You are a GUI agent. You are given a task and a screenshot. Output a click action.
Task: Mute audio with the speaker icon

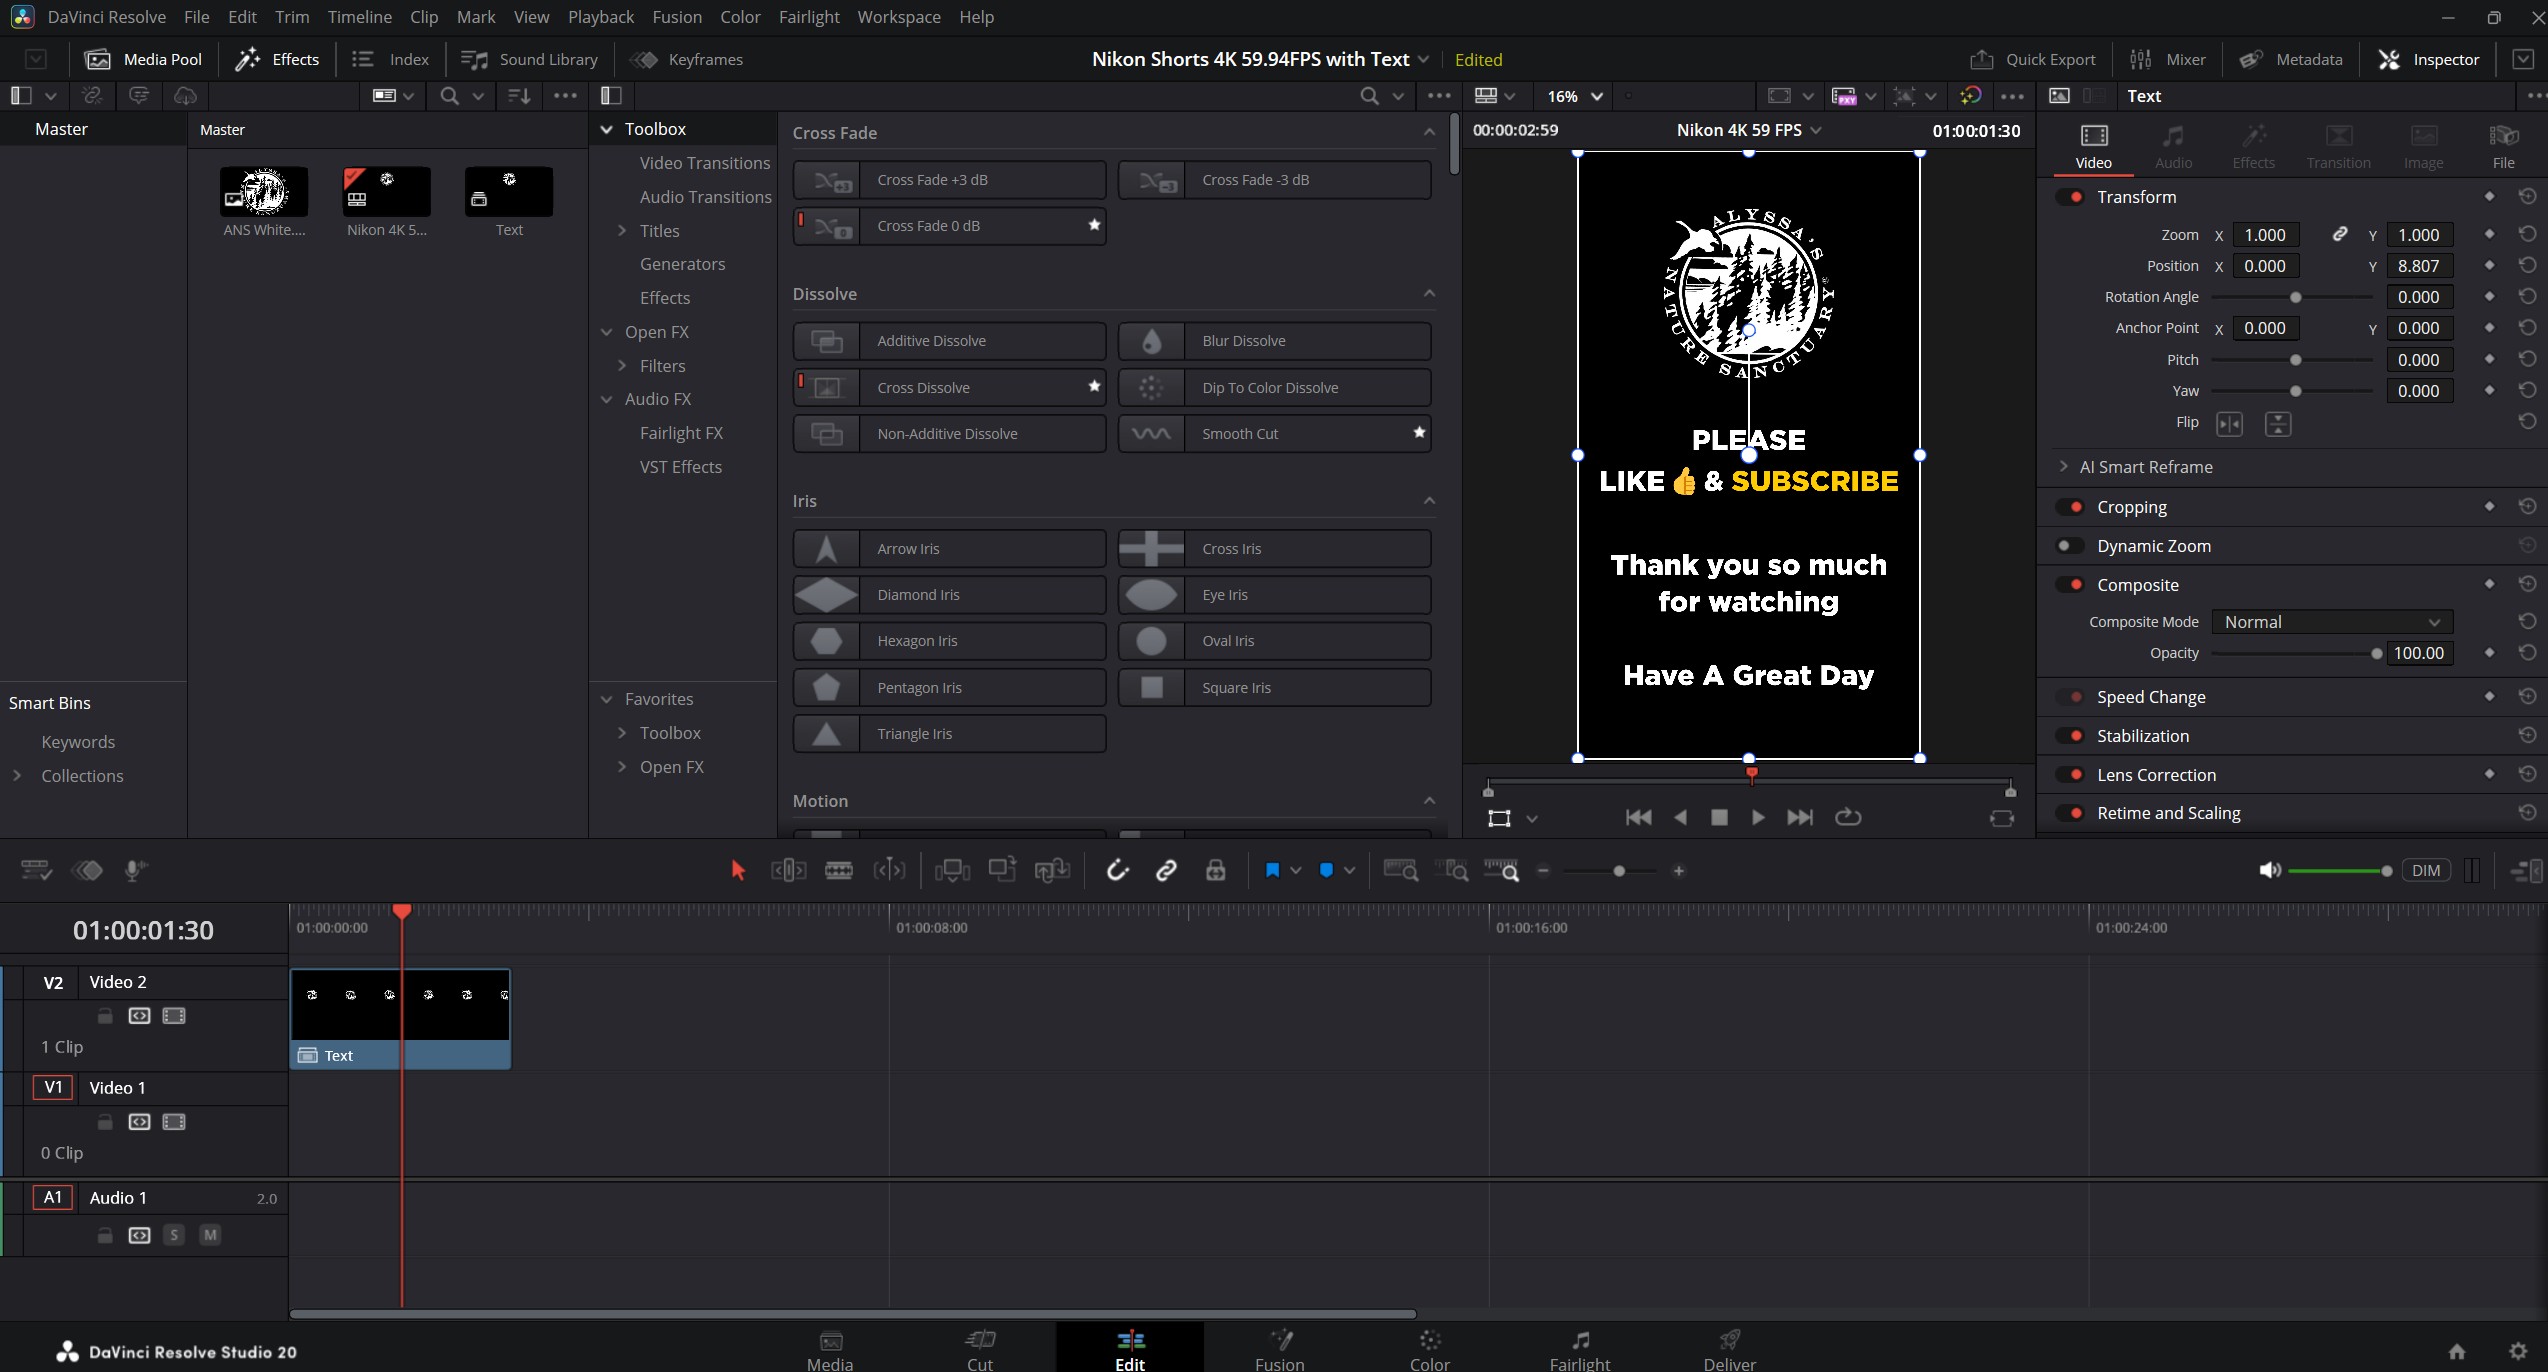(x=2269, y=870)
